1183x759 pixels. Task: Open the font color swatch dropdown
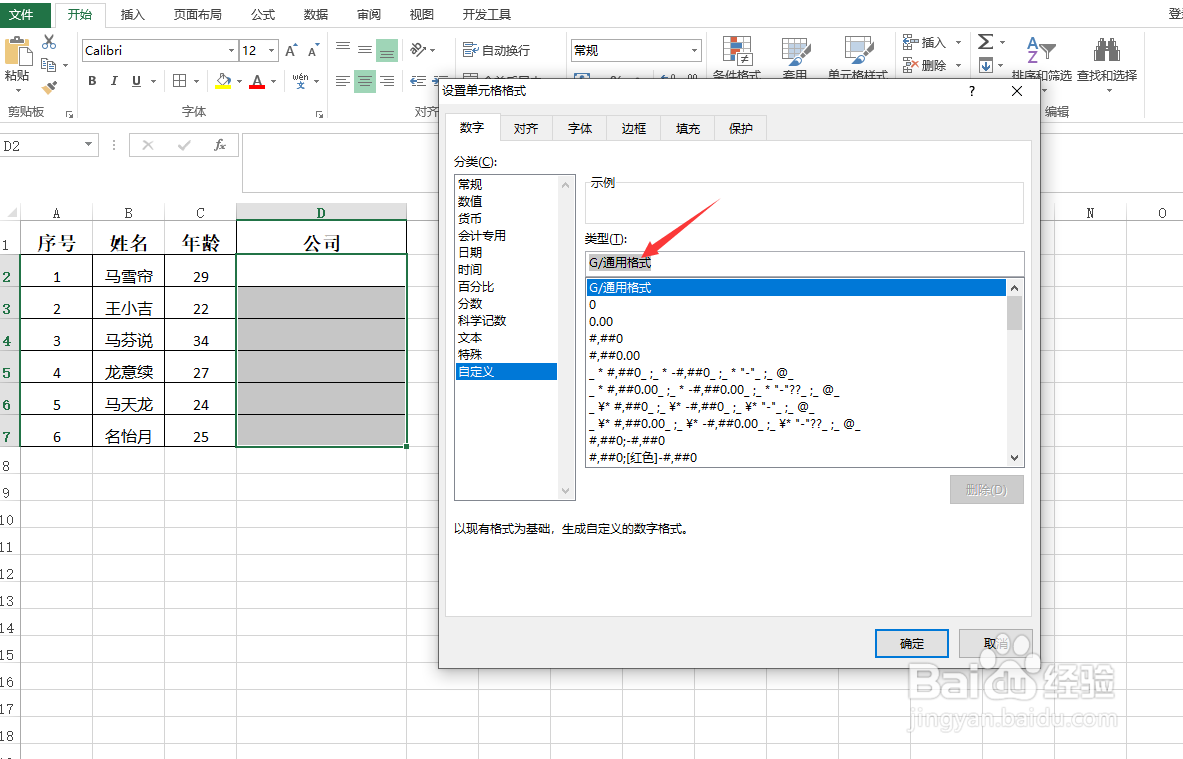272,81
